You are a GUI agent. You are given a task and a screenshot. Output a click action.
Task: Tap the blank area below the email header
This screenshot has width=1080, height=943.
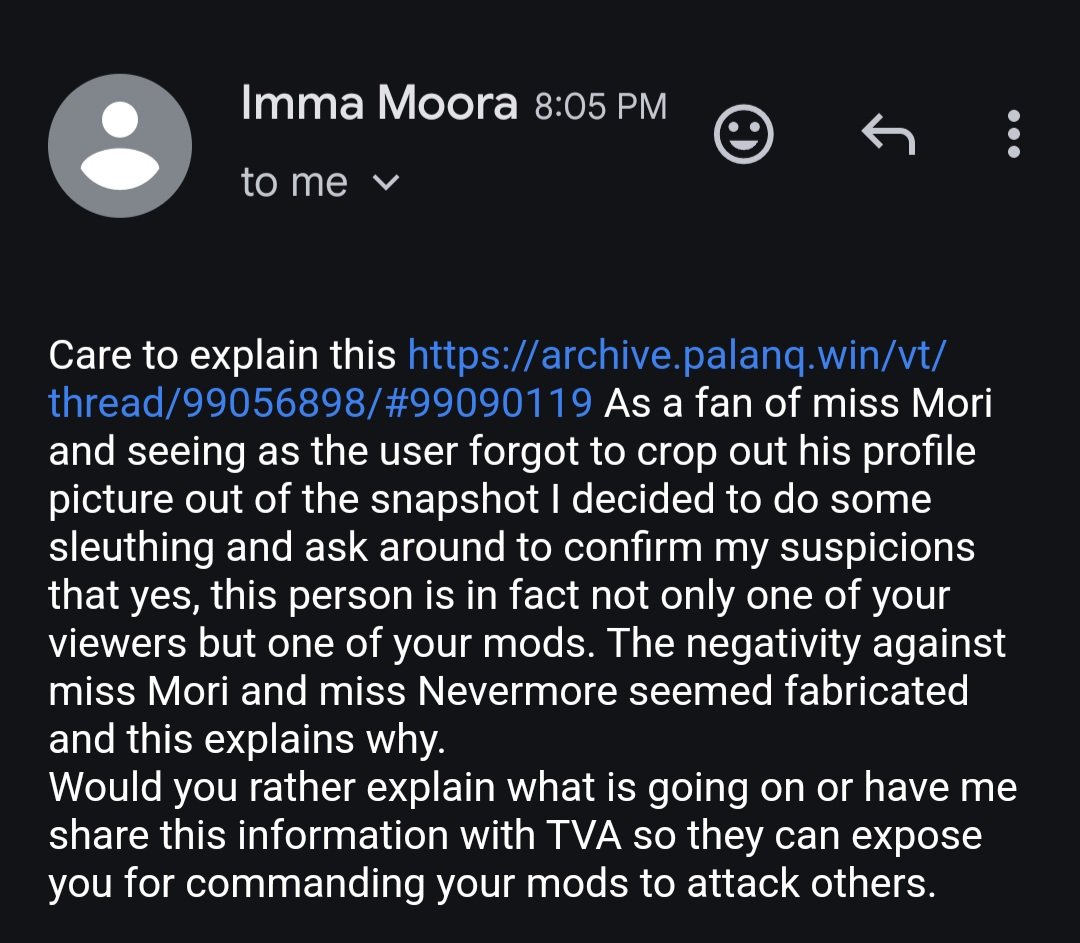(540, 276)
